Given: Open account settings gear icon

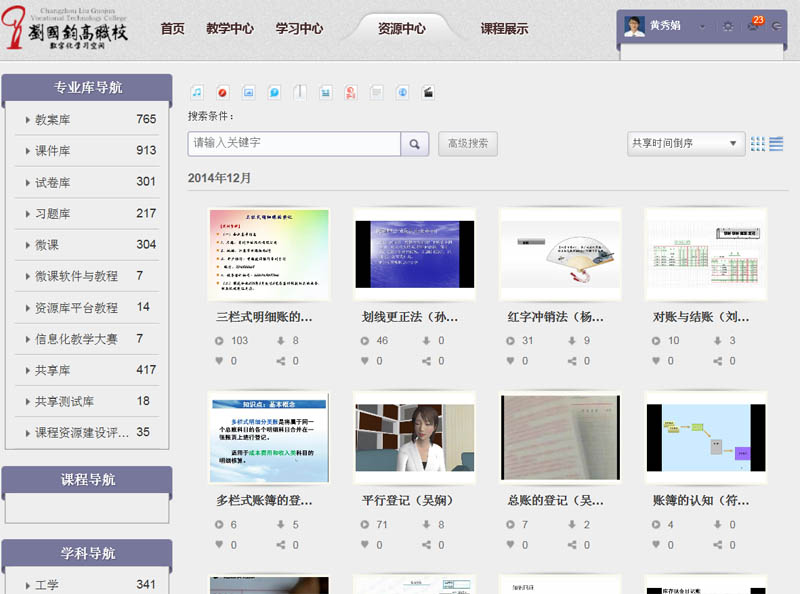Looking at the screenshot, I should point(728,27).
